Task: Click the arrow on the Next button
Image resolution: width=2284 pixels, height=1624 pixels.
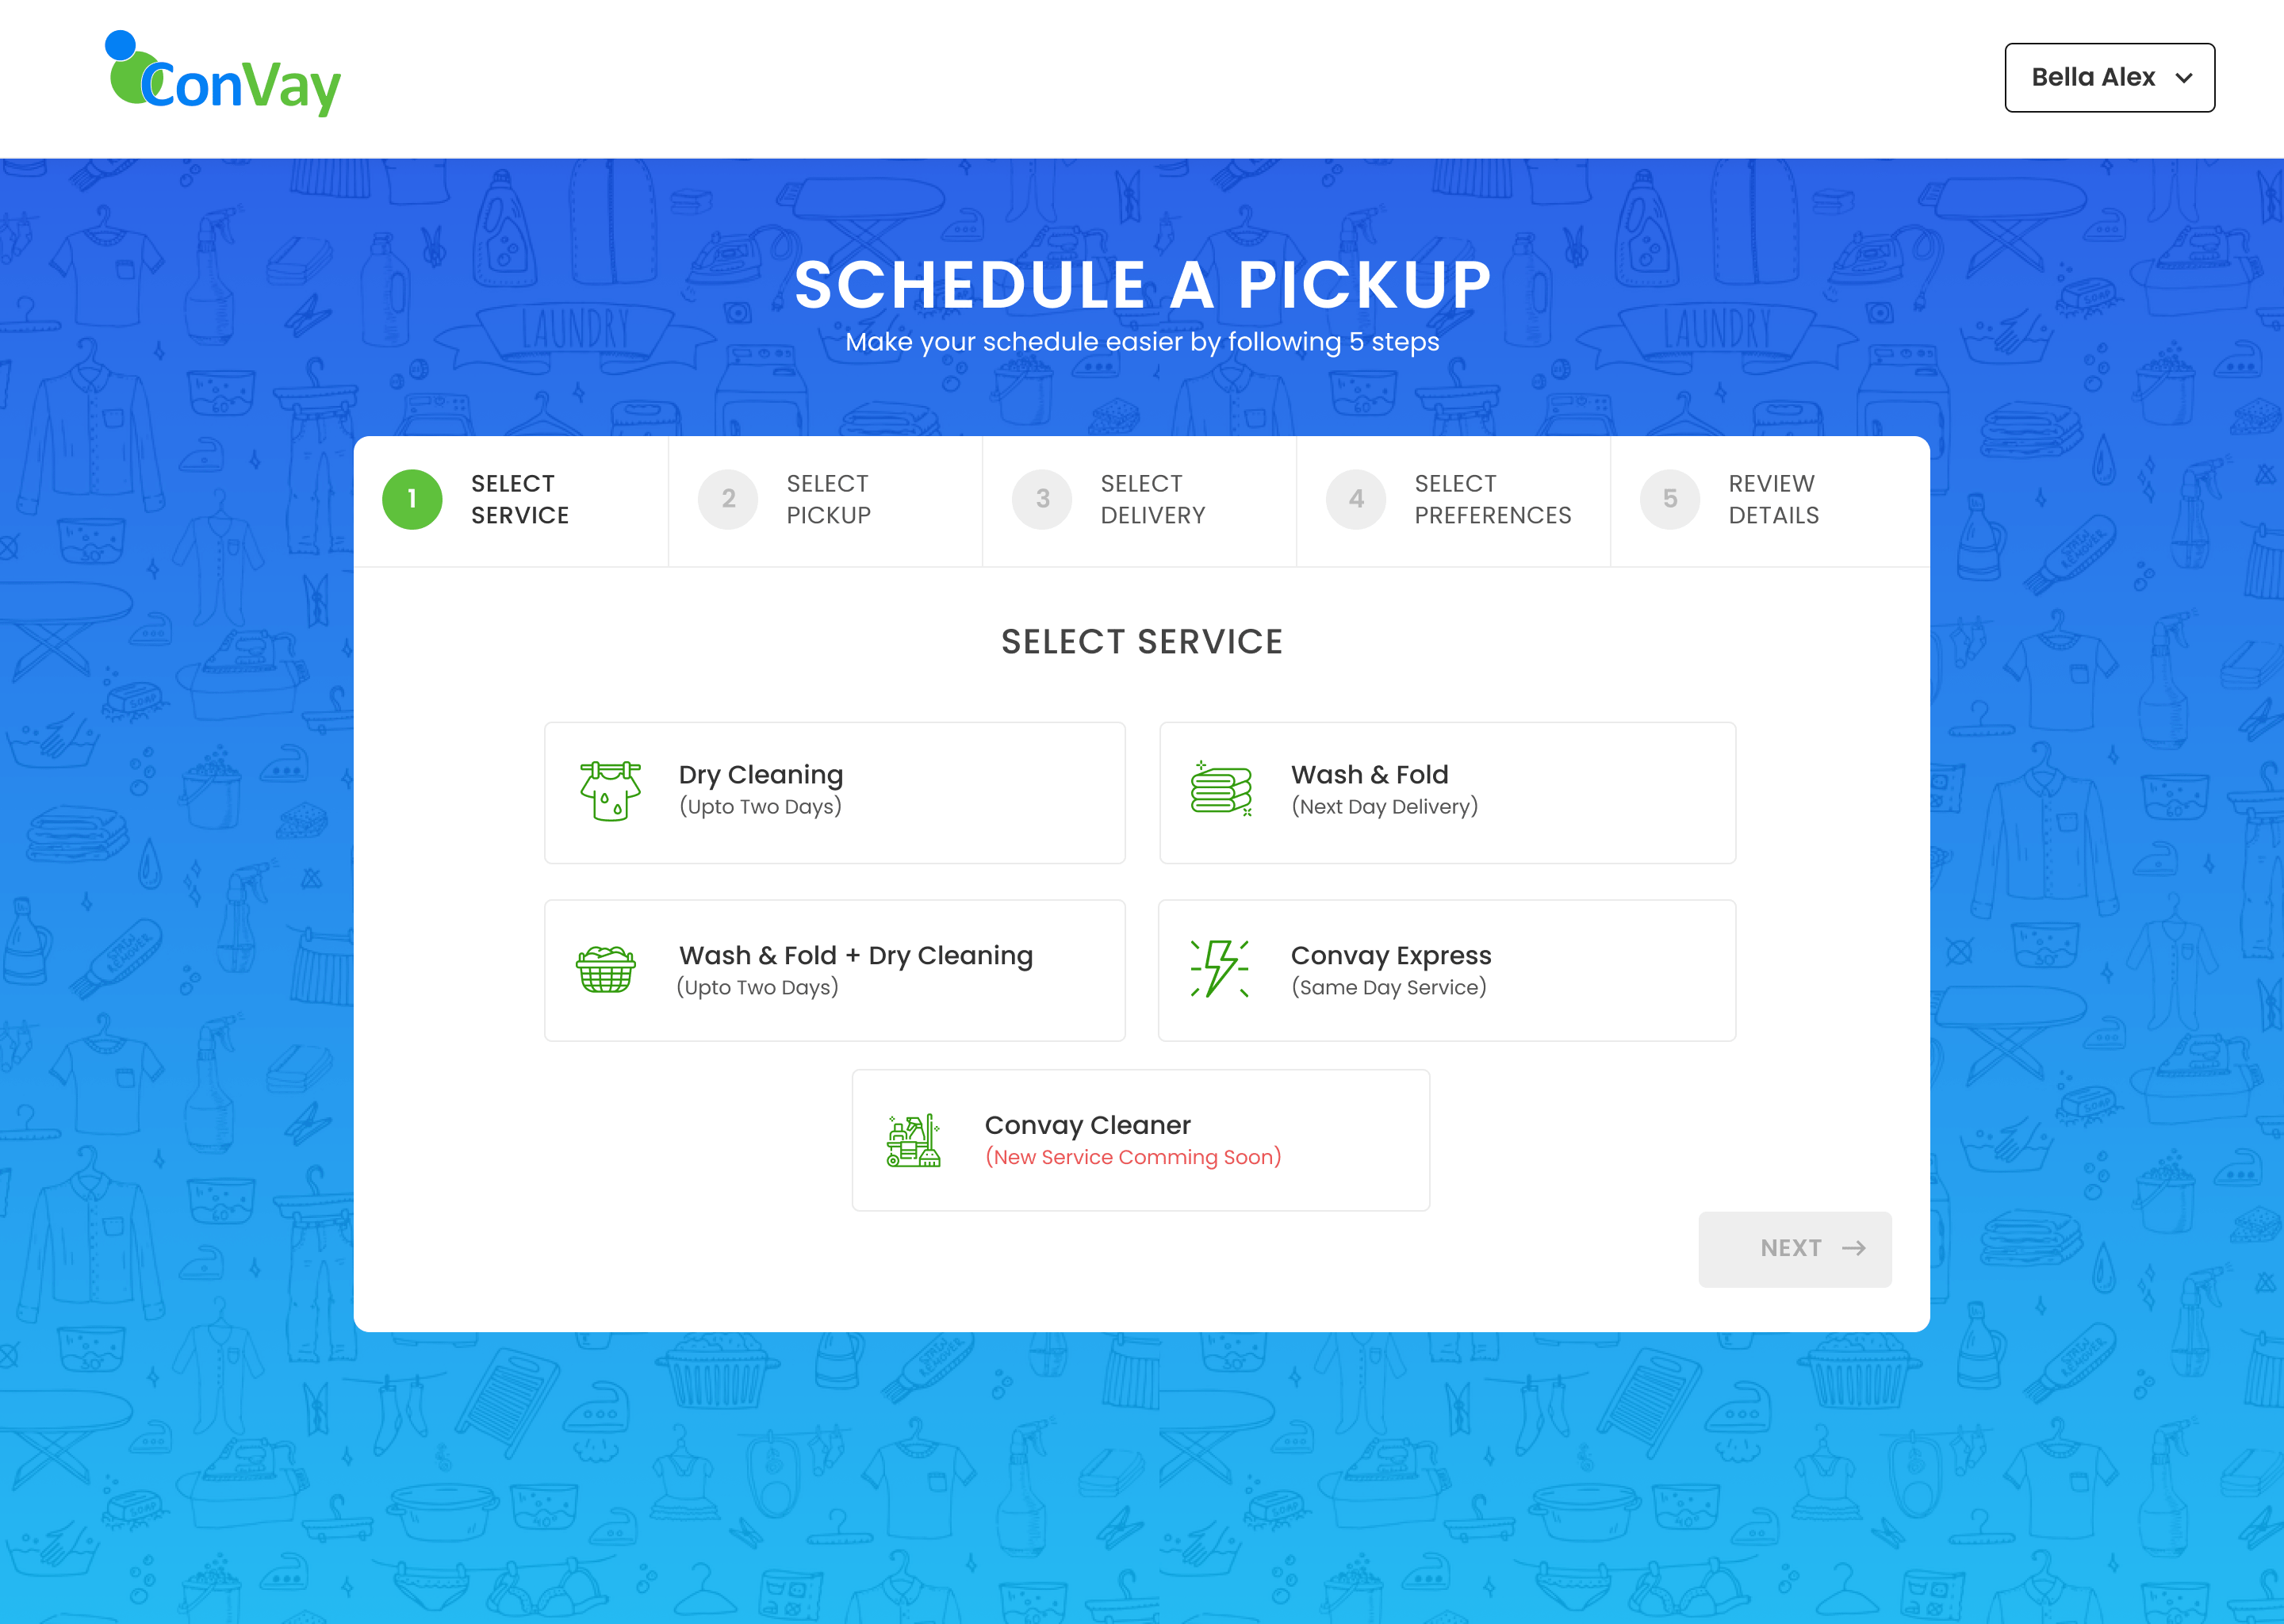Action: [1853, 1248]
